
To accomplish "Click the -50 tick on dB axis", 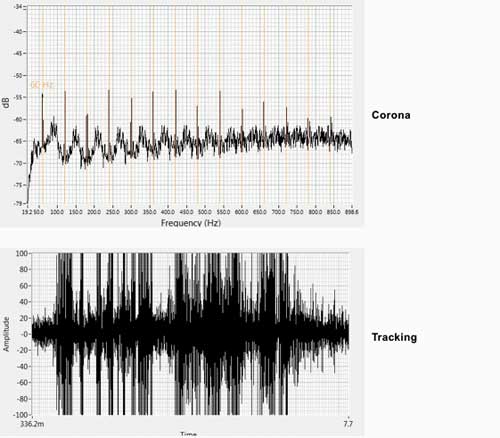I will tap(19, 76).
